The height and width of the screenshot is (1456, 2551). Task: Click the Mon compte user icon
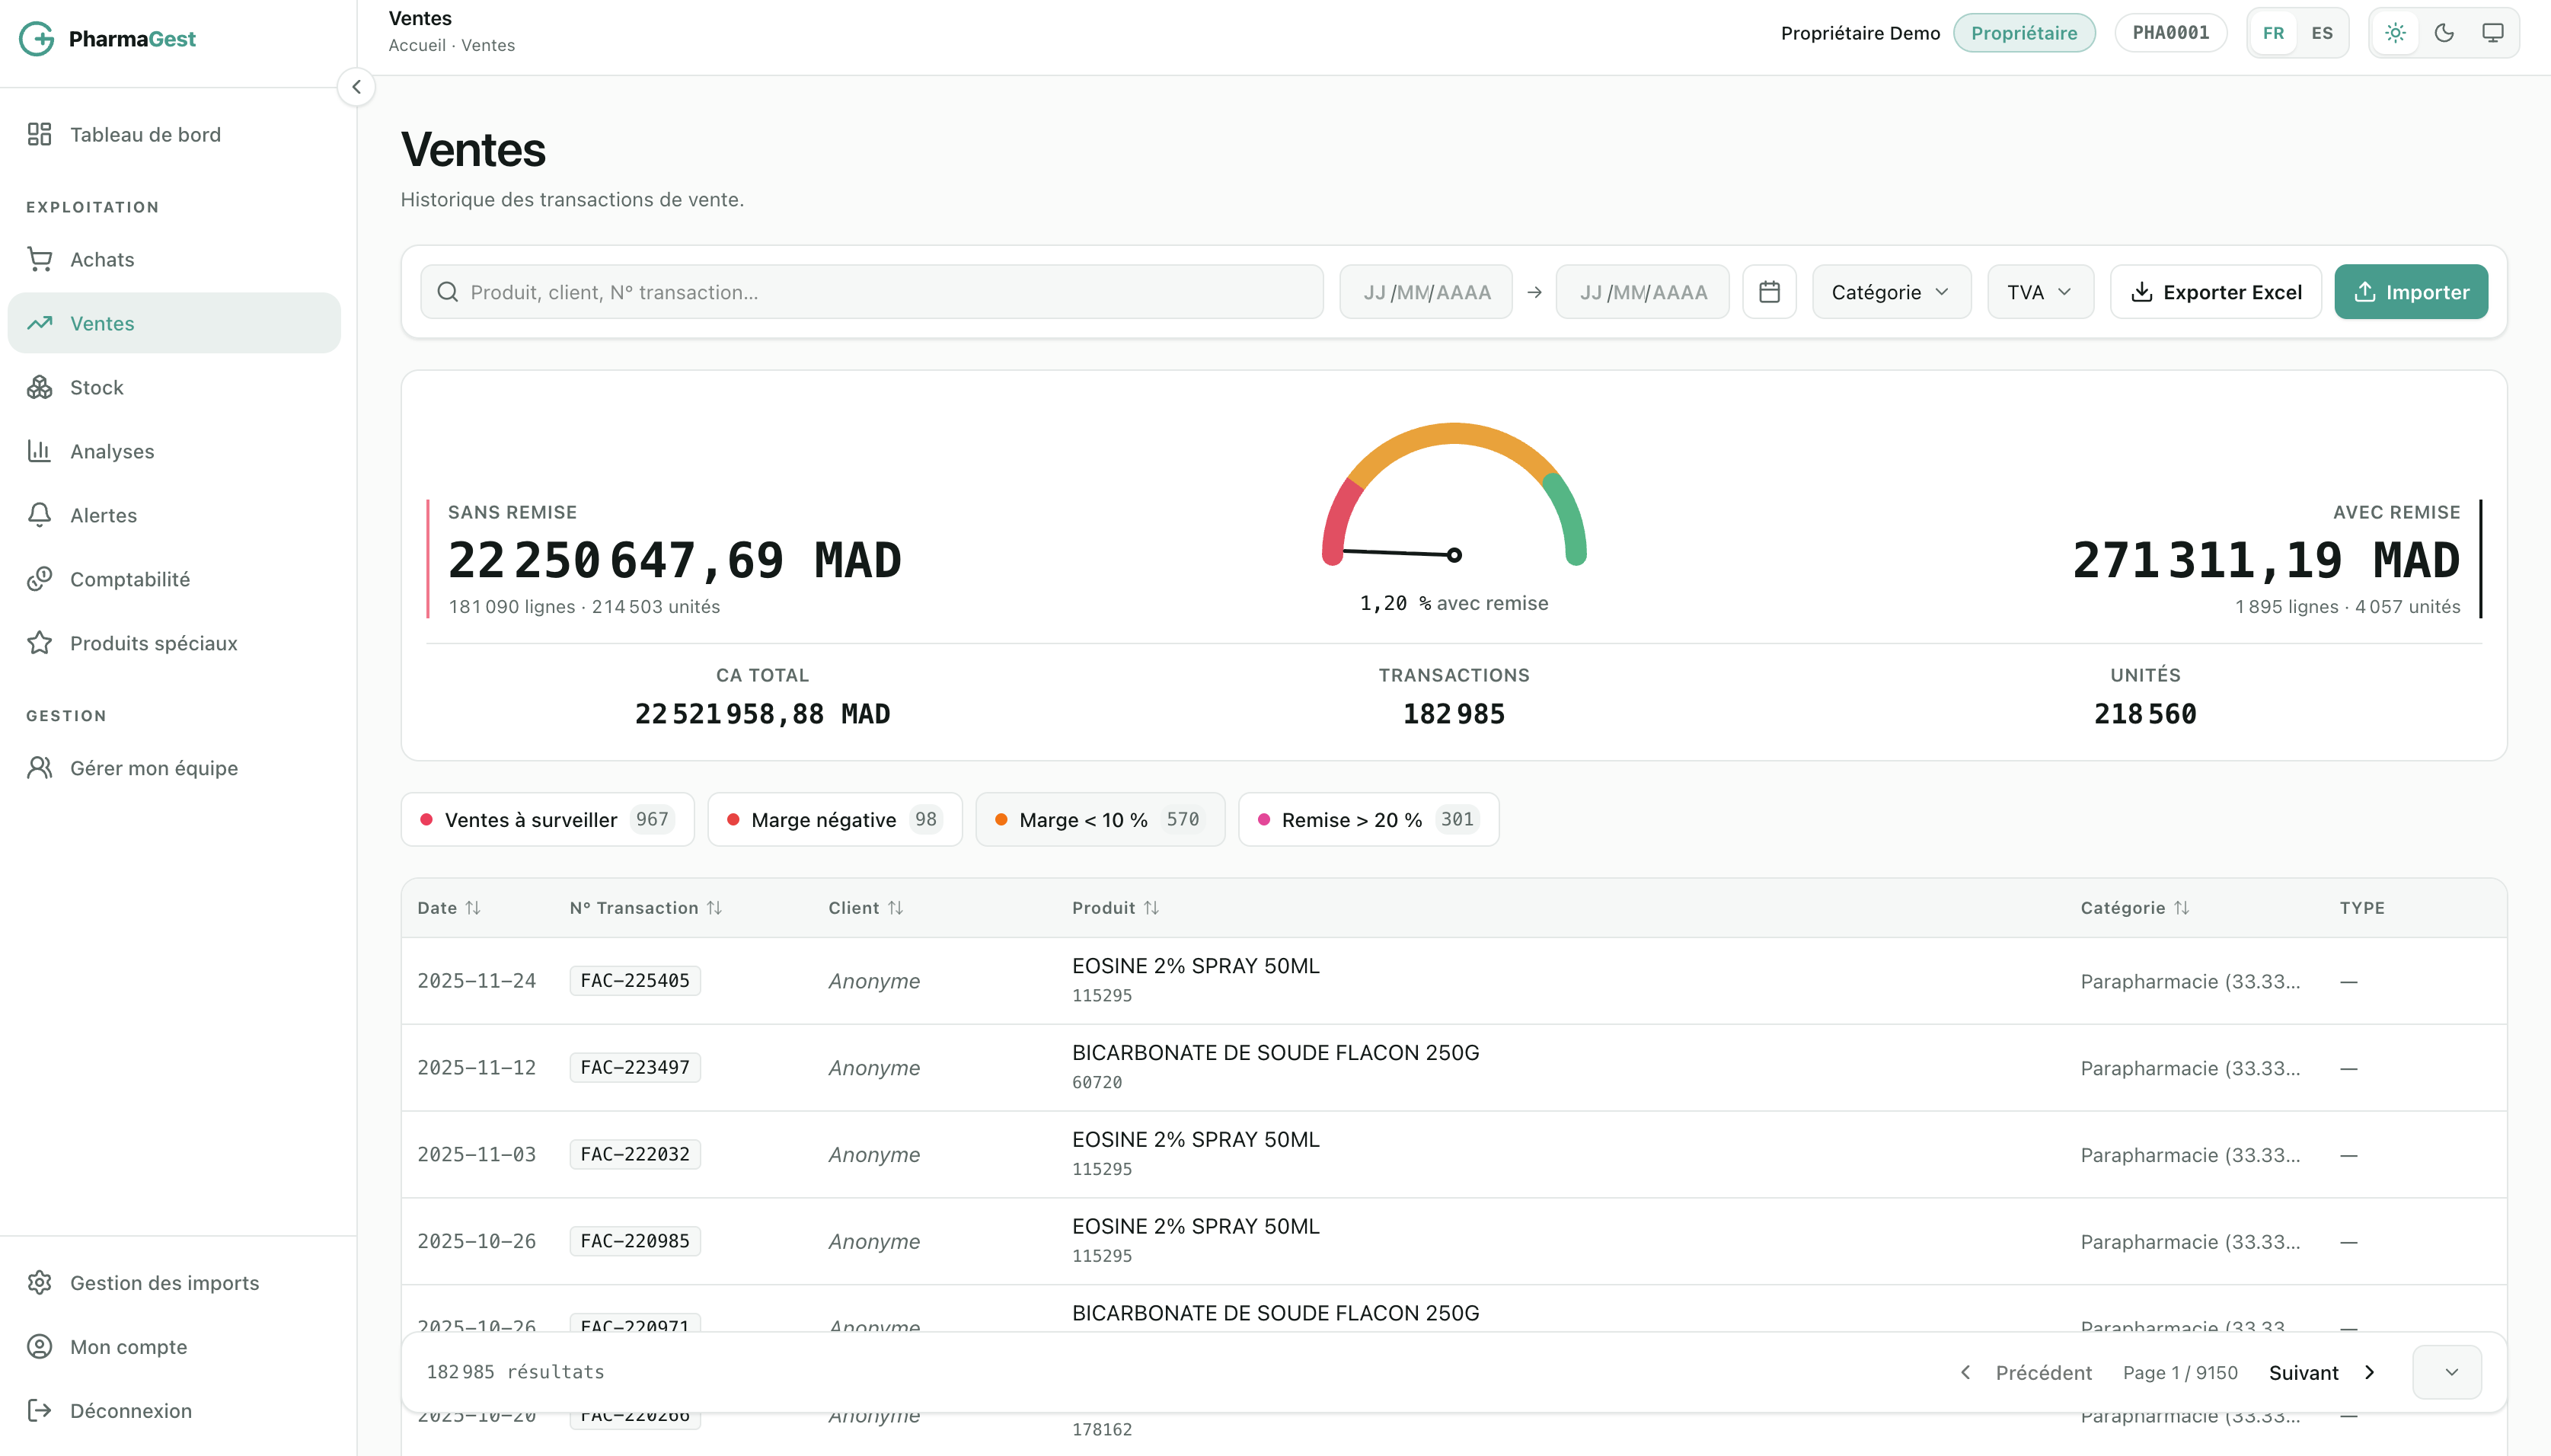click(40, 1347)
